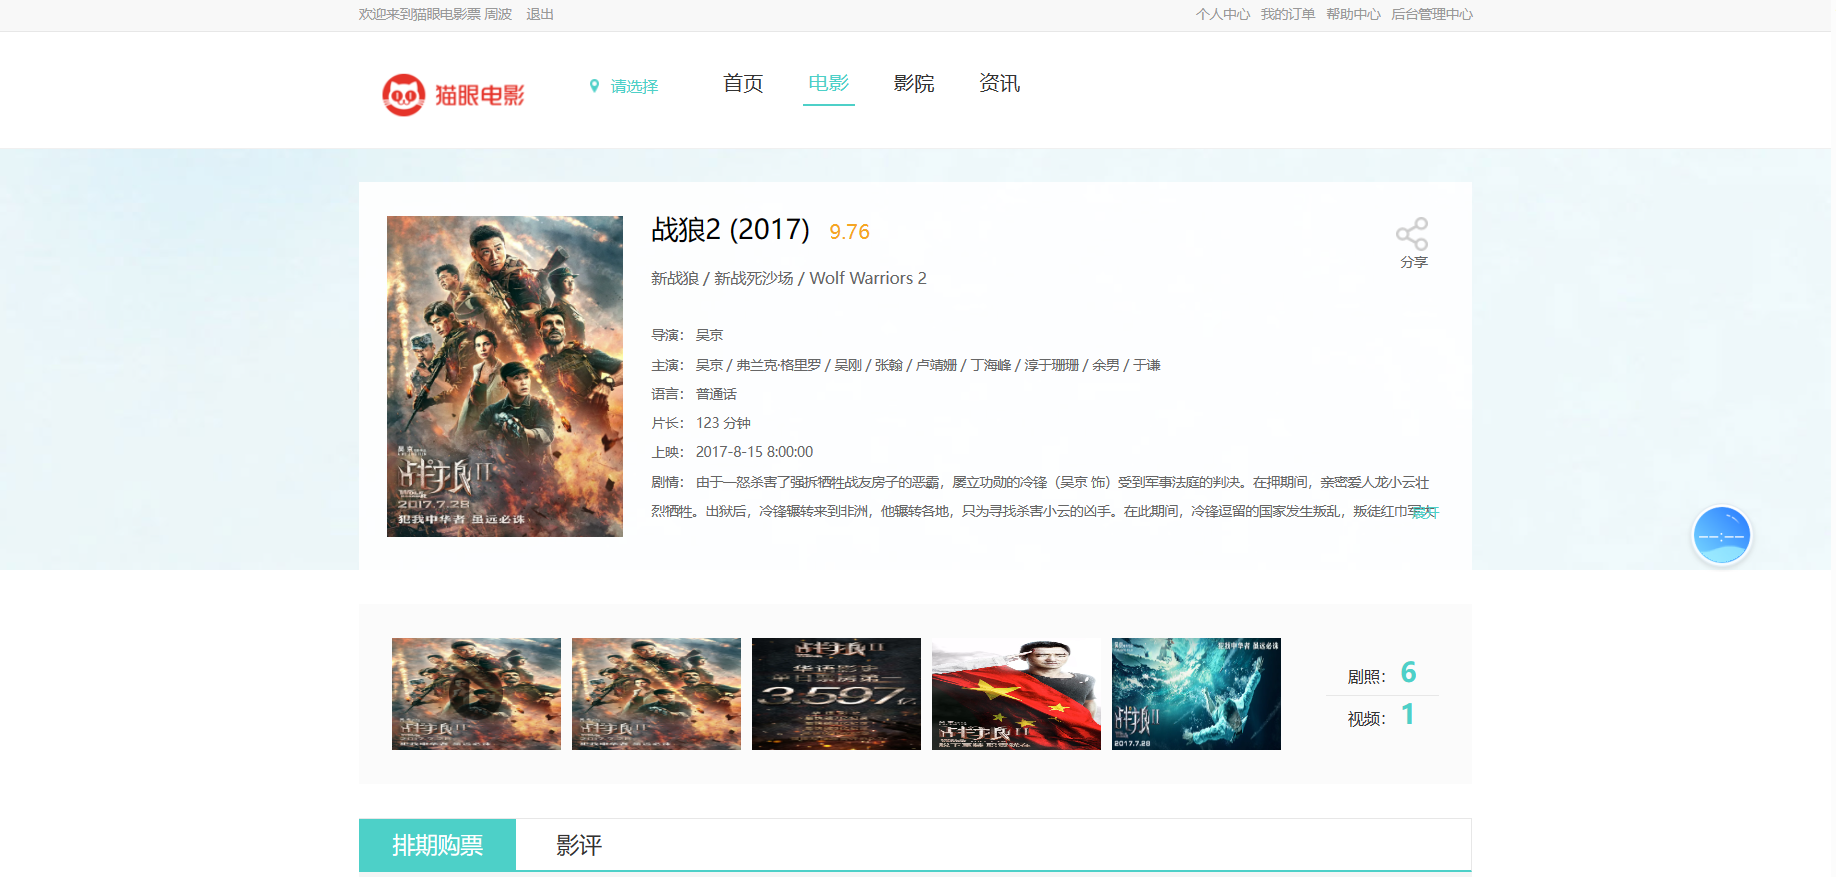Viewport: 1836px width, 877px height.
Task: Click the location pin icon
Action: click(594, 86)
